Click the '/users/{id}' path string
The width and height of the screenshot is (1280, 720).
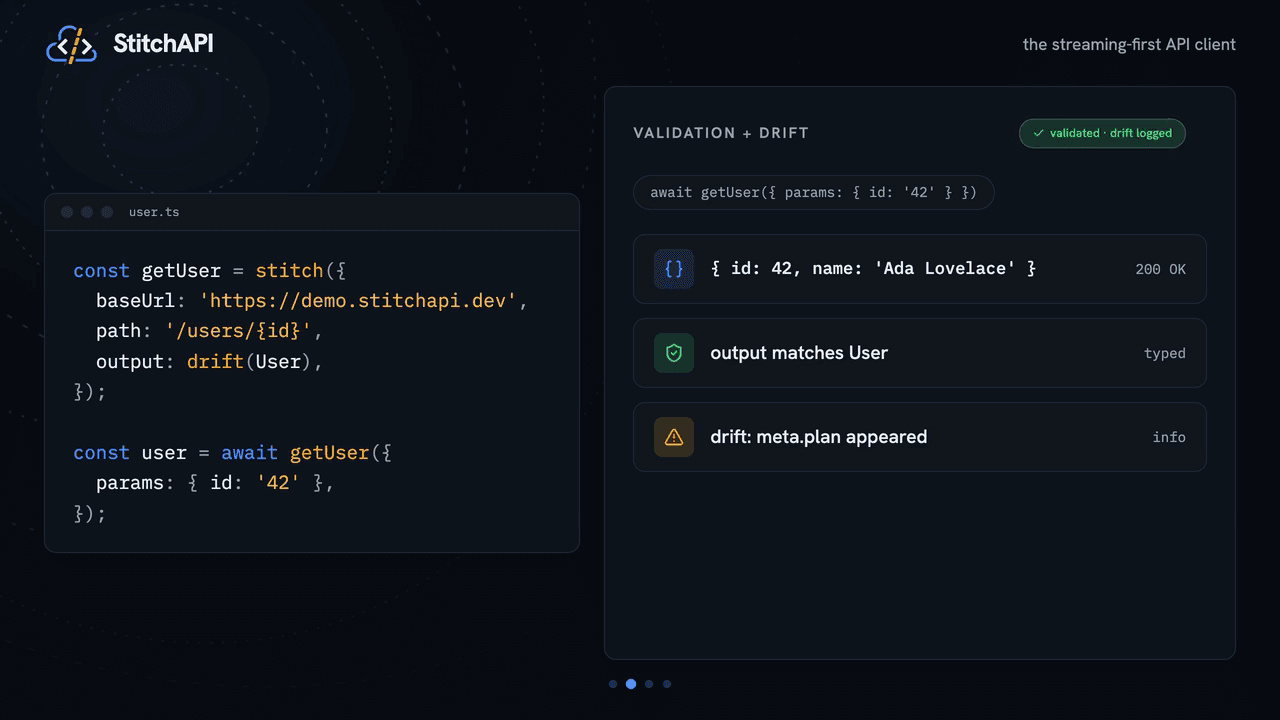point(239,331)
